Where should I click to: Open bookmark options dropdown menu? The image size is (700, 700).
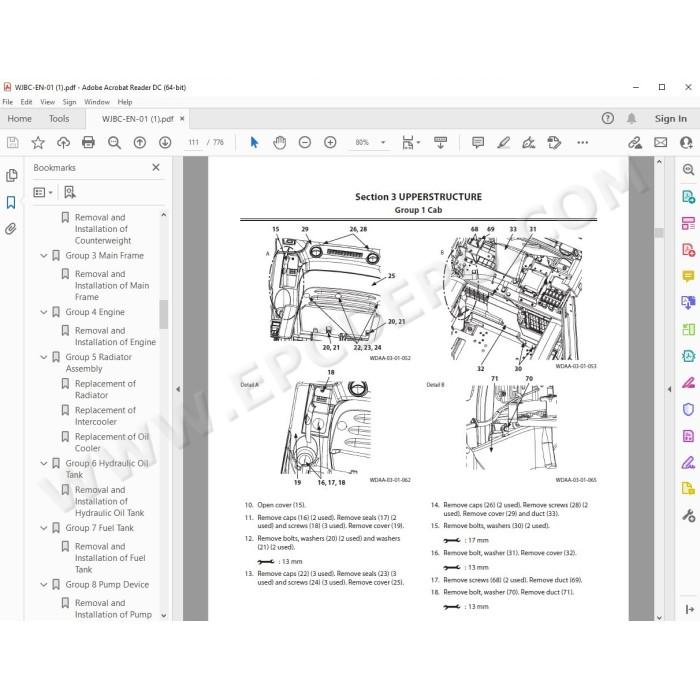point(43,192)
